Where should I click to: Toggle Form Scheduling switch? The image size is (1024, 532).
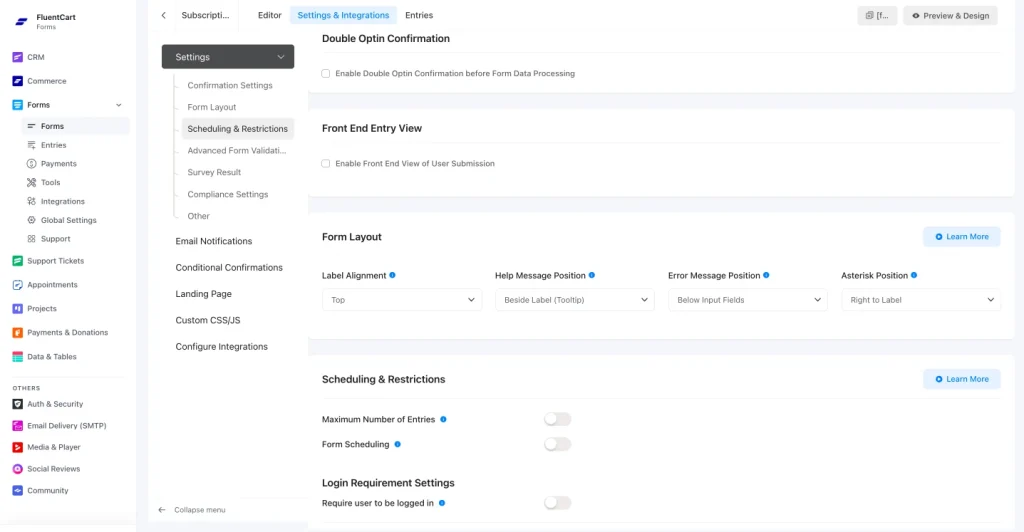[x=558, y=444]
